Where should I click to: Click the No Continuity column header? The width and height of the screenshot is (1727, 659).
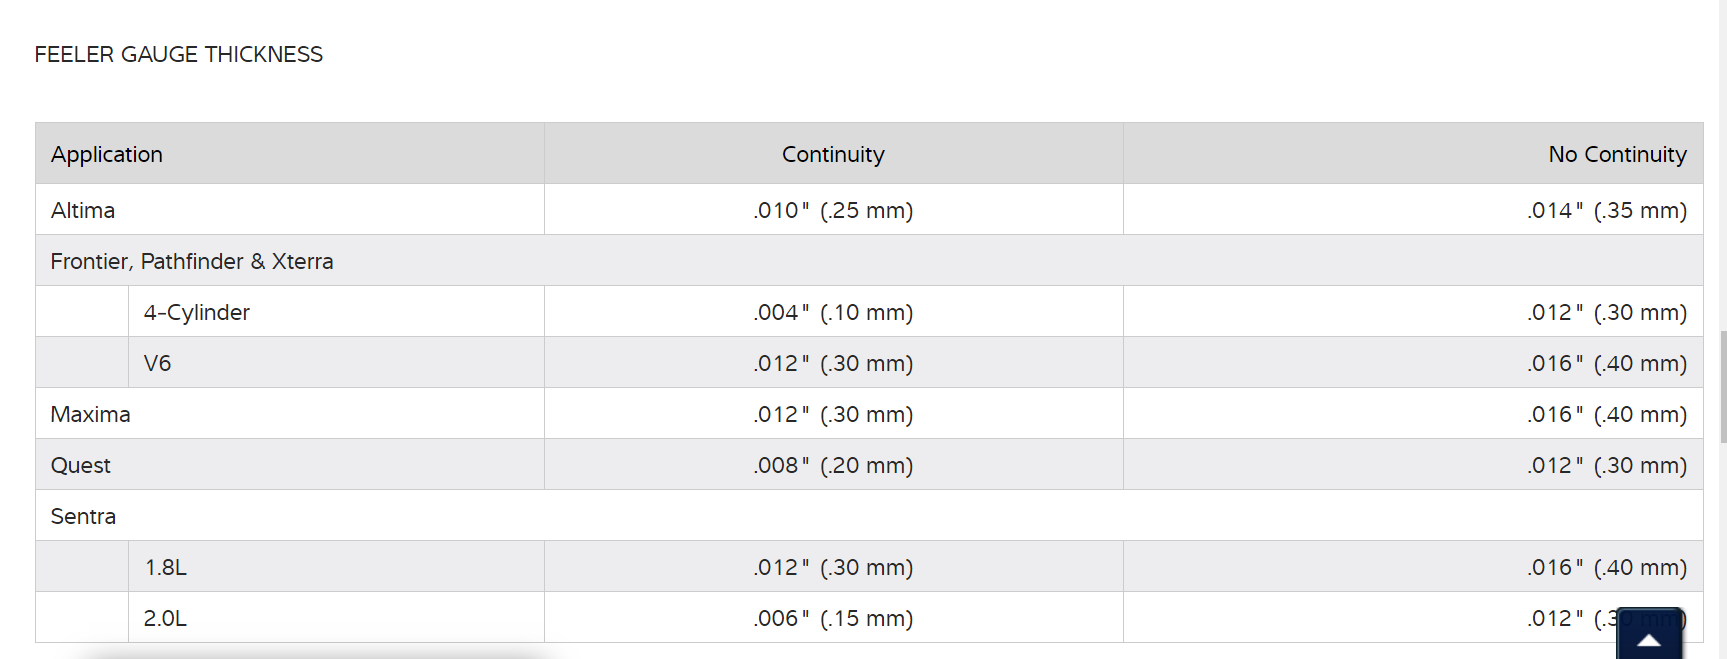(1616, 155)
